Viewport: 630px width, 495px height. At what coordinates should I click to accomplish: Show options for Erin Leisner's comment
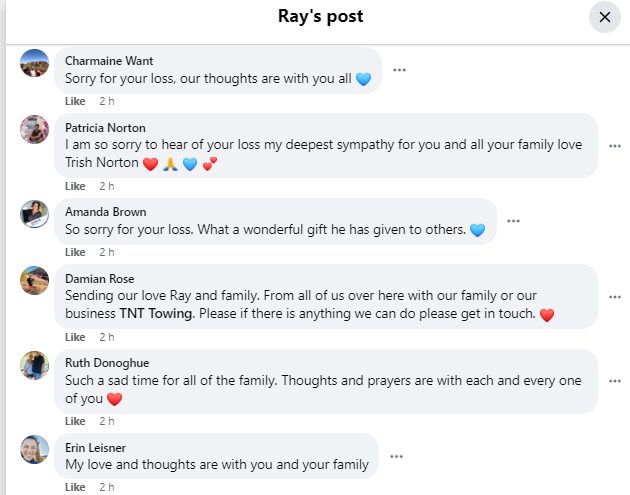[397, 457]
